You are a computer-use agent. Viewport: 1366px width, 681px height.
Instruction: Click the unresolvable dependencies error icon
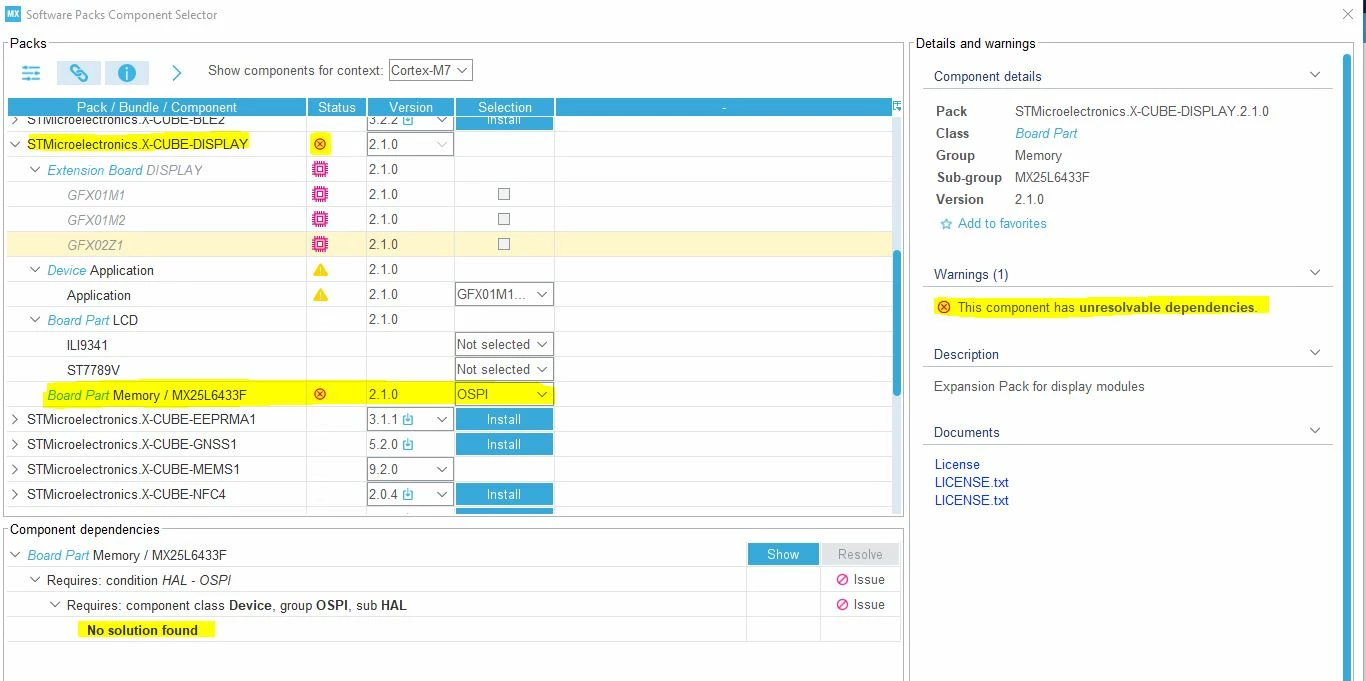pos(943,307)
